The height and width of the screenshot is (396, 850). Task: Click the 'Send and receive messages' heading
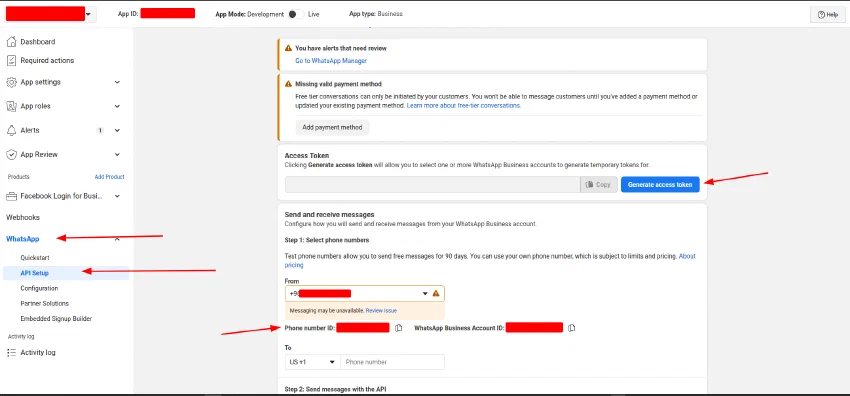coord(329,215)
